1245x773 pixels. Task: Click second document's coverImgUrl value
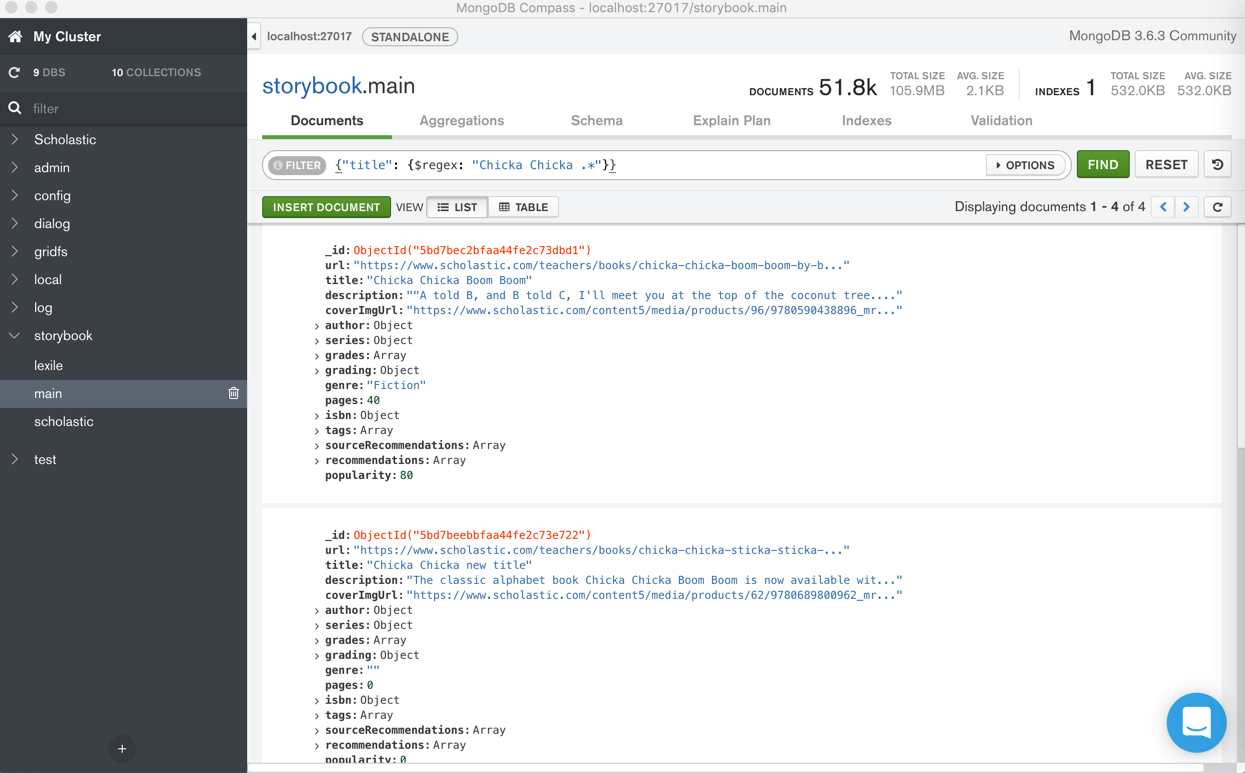point(654,596)
